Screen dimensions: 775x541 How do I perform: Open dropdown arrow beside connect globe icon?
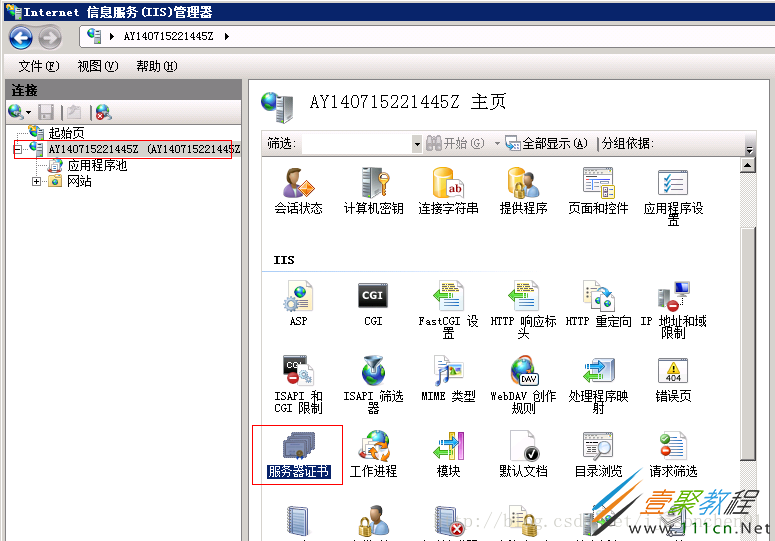pyautogui.click(x=29, y=113)
